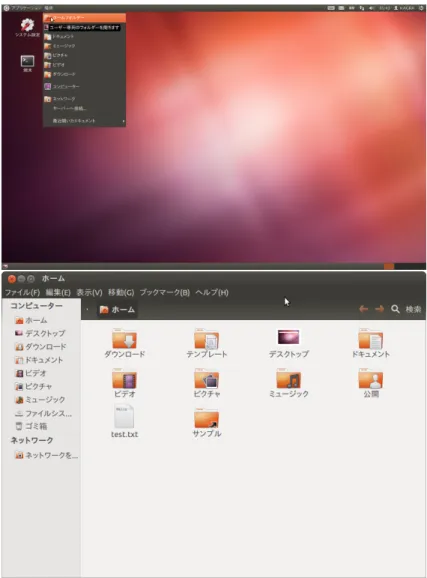Image resolution: width=427 pixels, height=578 pixels.
Task: Go to ドキュメント in the sidebar
Action: coord(38,360)
